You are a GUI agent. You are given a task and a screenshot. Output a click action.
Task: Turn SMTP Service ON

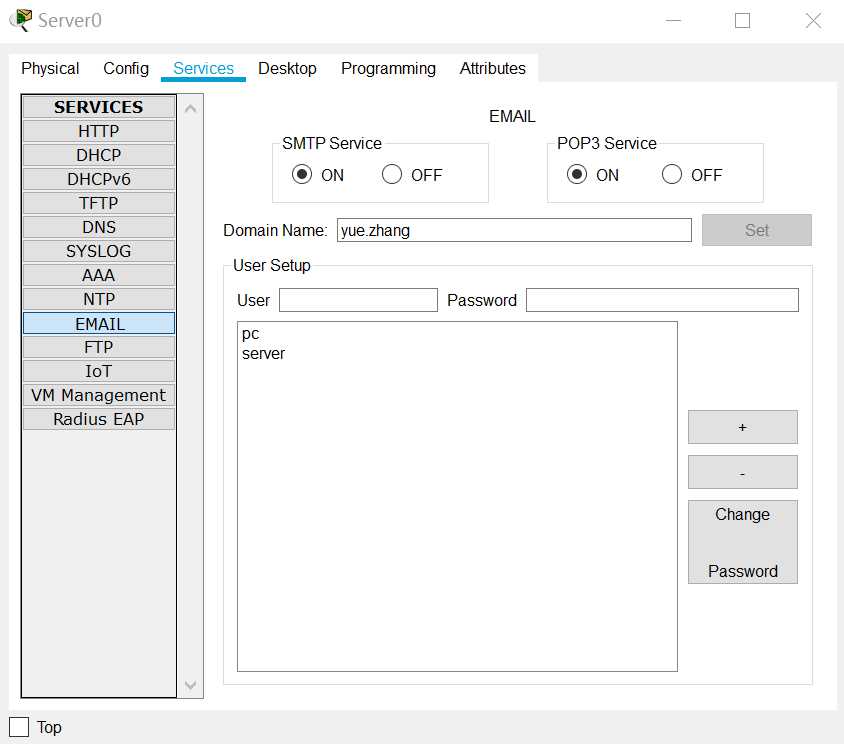(x=302, y=174)
